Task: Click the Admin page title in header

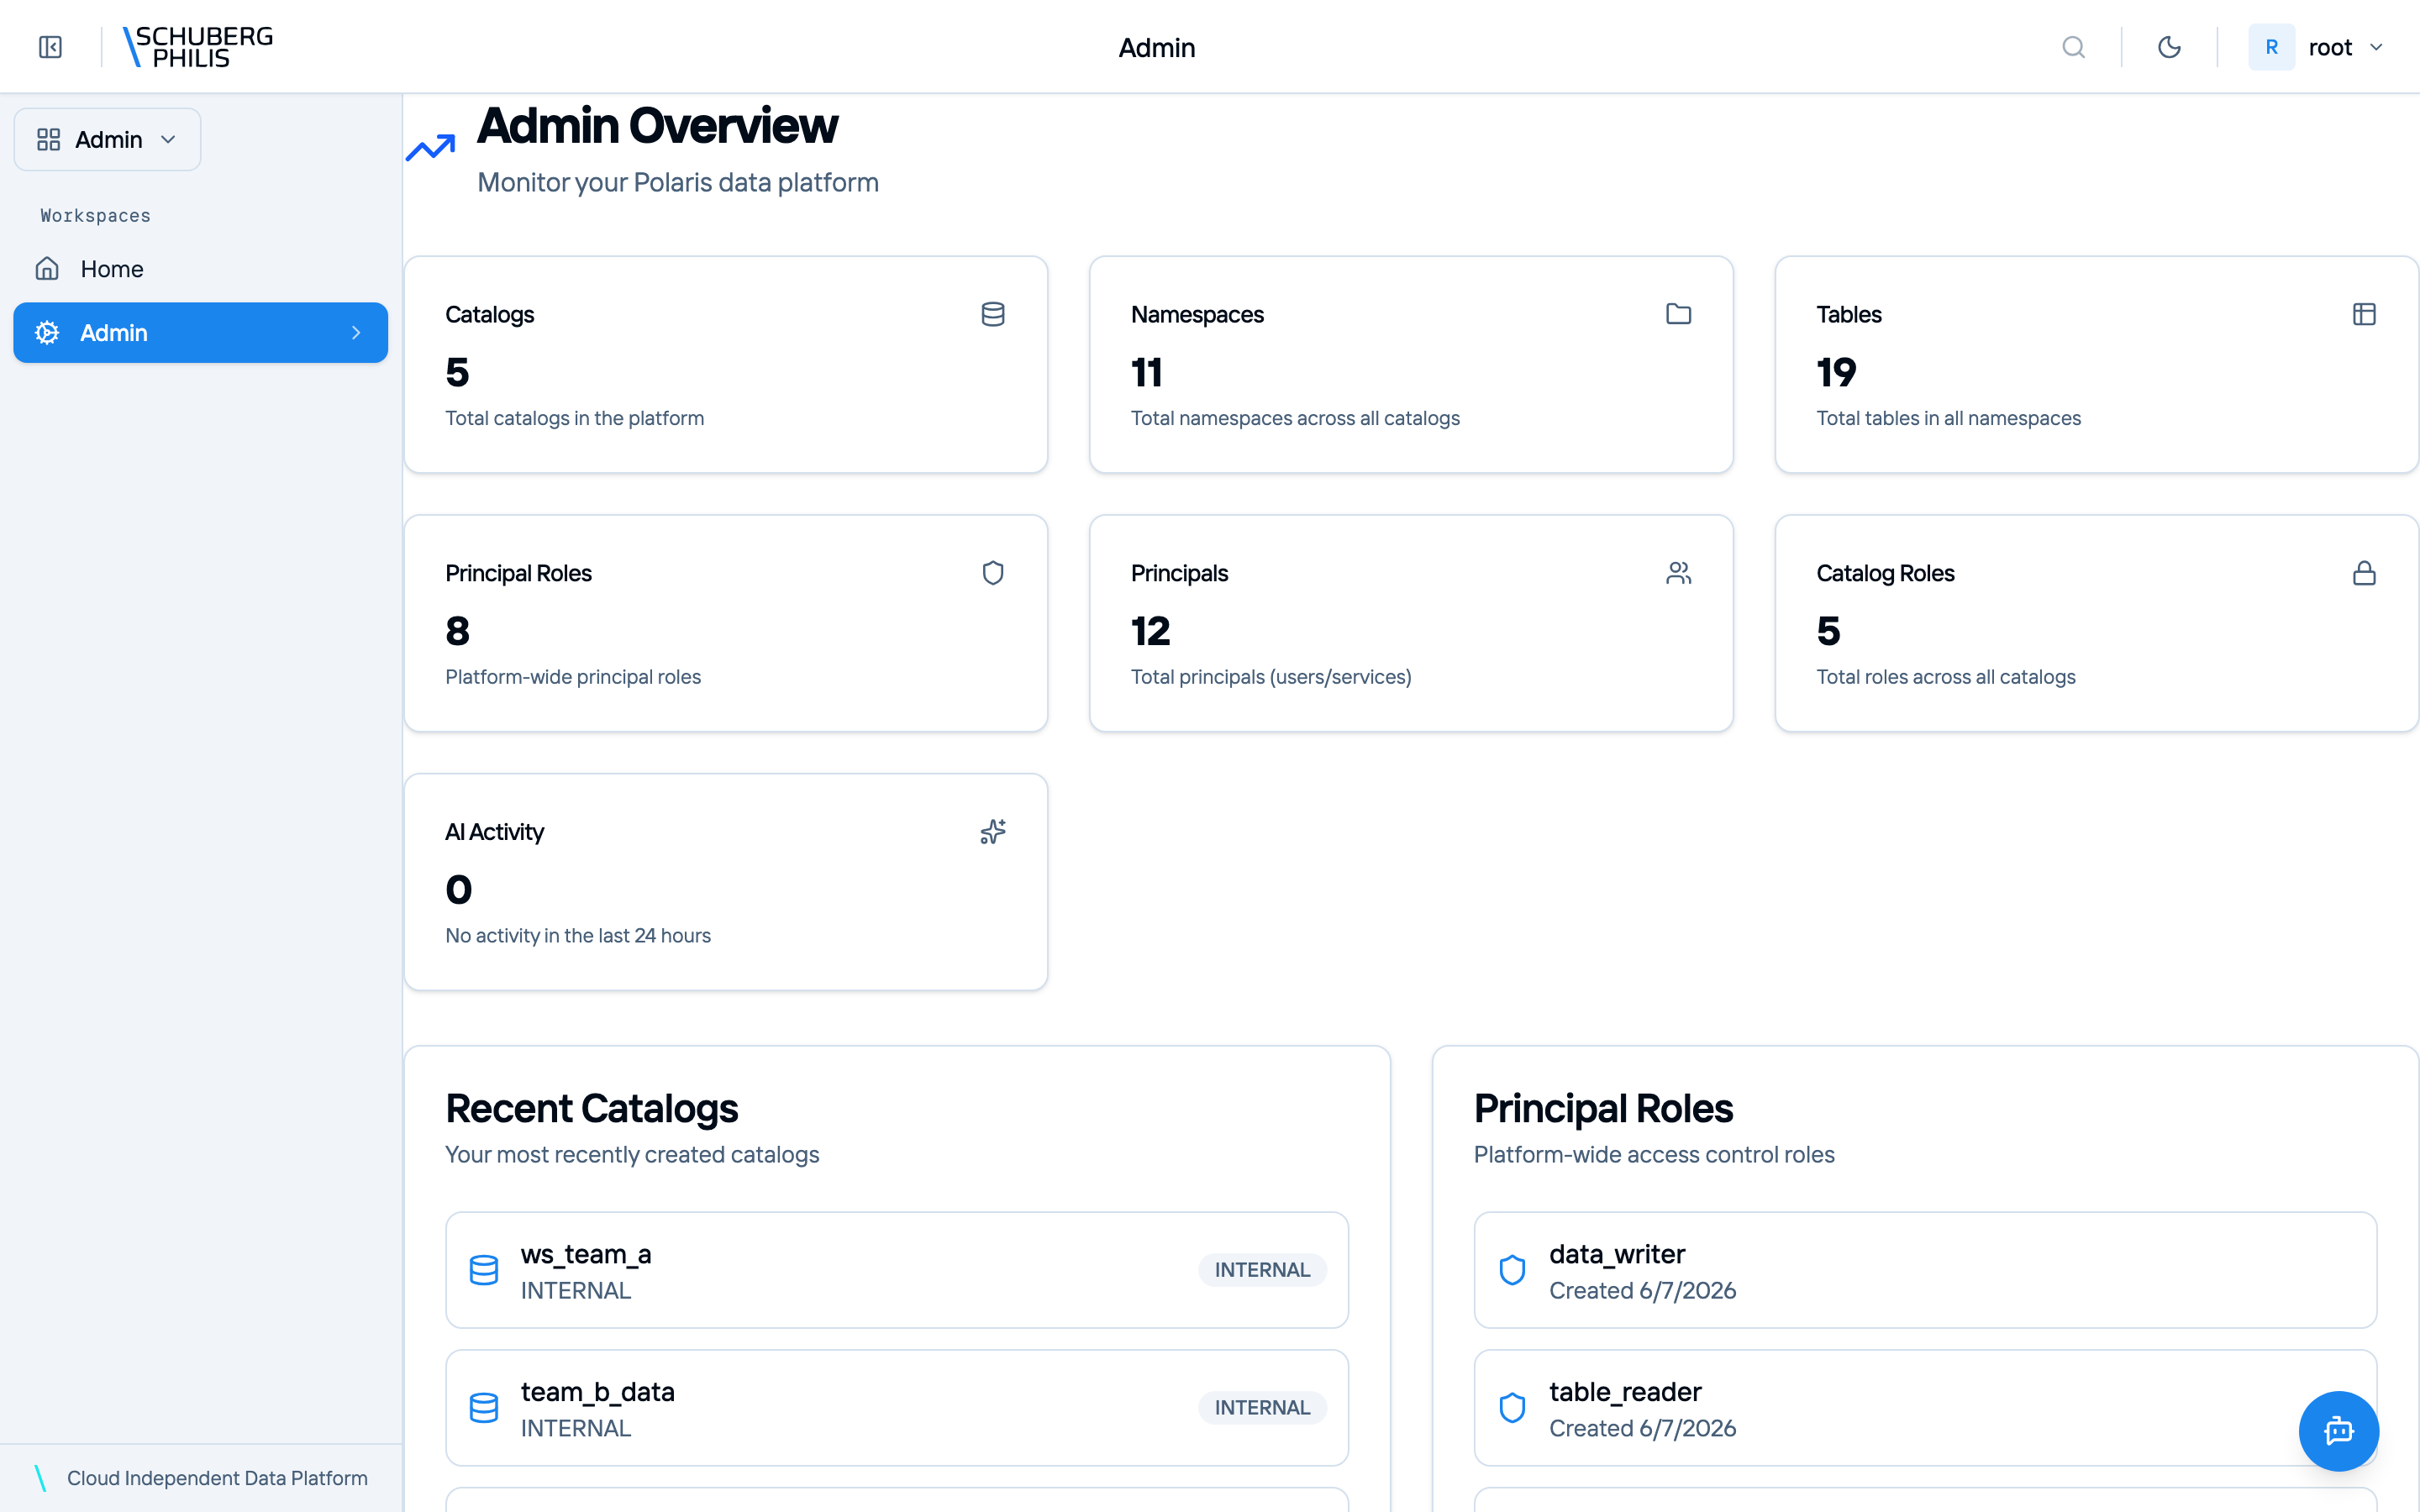Action: pyautogui.click(x=1157, y=47)
